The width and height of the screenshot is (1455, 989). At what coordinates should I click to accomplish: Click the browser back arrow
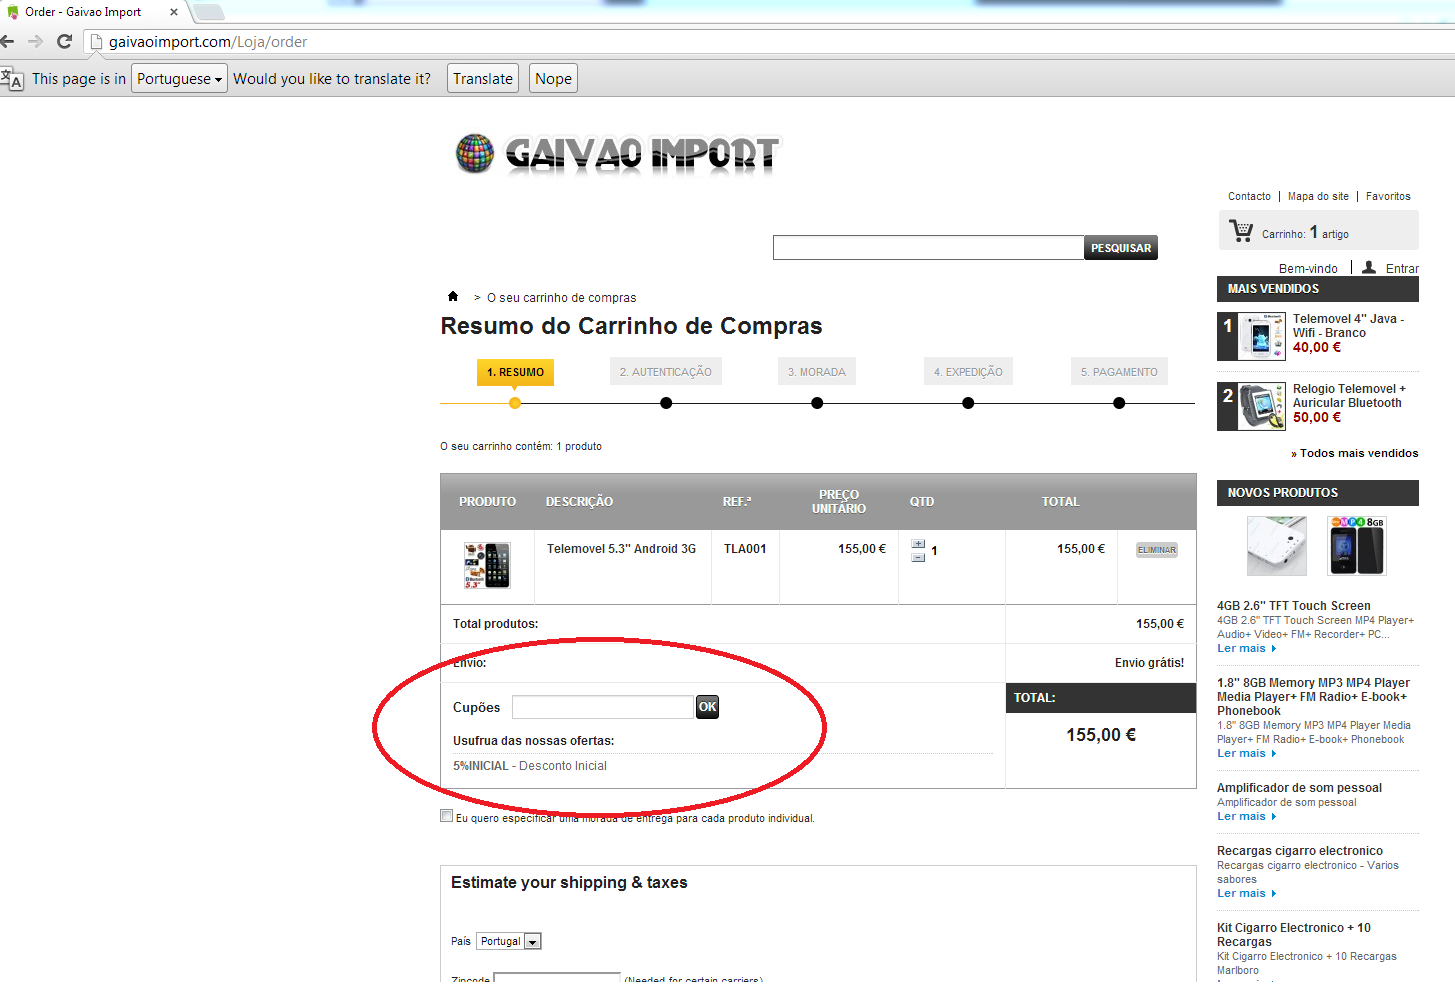[8, 41]
